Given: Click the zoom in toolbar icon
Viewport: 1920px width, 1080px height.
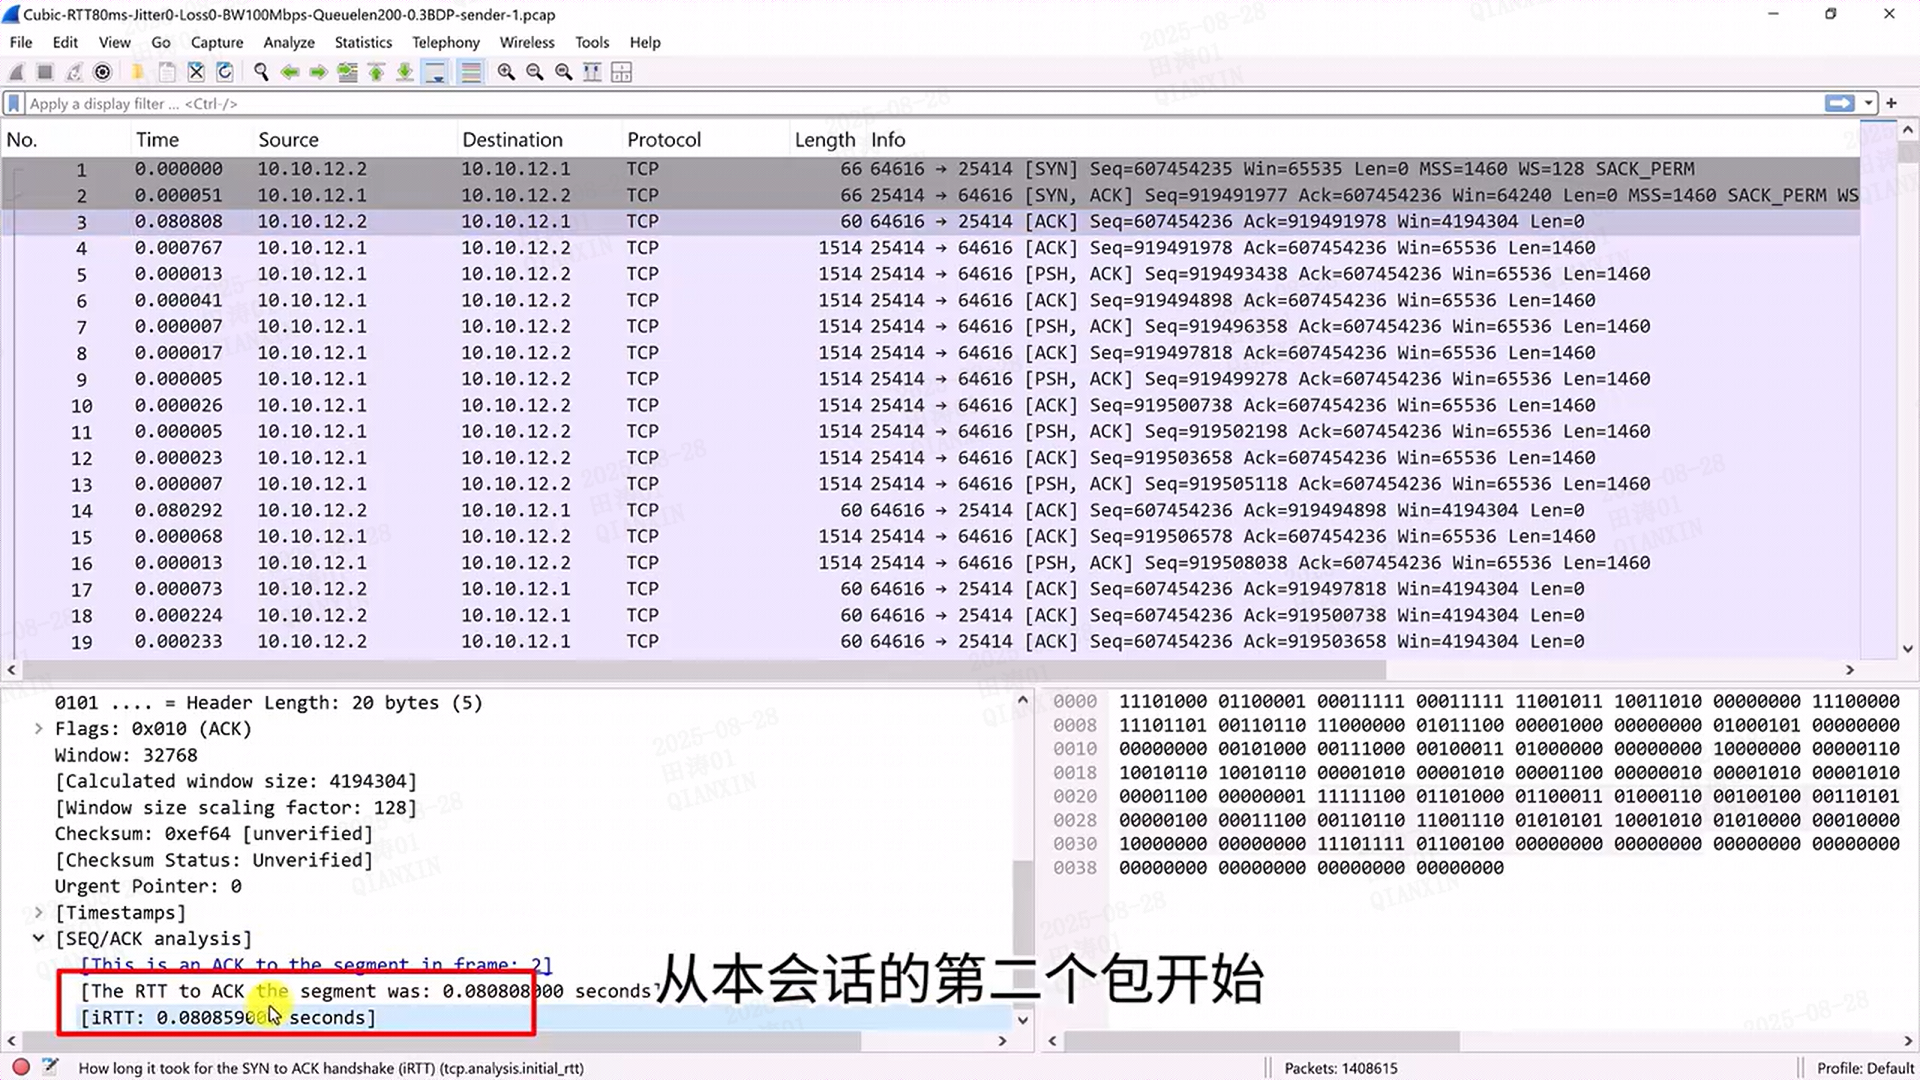Looking at the screenshot, I should 506,72.
